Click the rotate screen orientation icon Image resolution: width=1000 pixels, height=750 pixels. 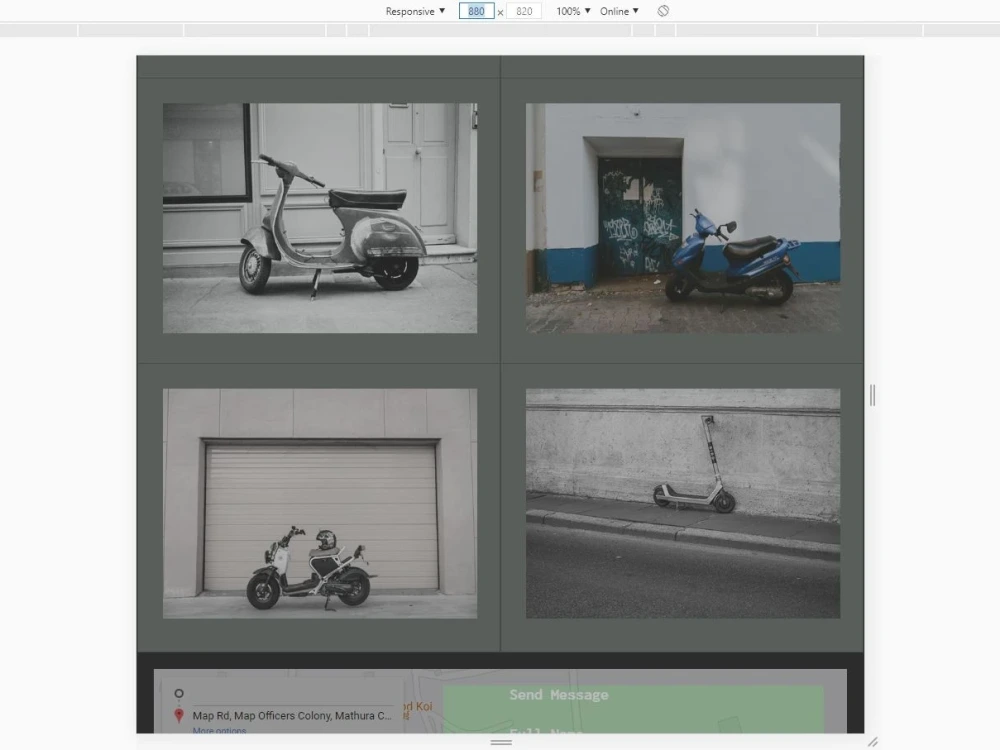(663, 11)
